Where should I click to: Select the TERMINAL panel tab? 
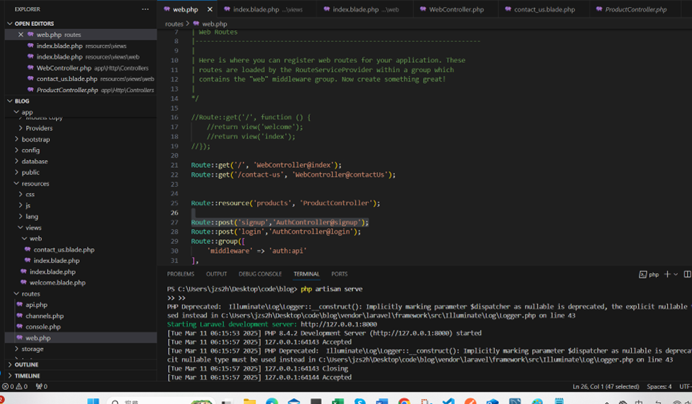point(306,274)
